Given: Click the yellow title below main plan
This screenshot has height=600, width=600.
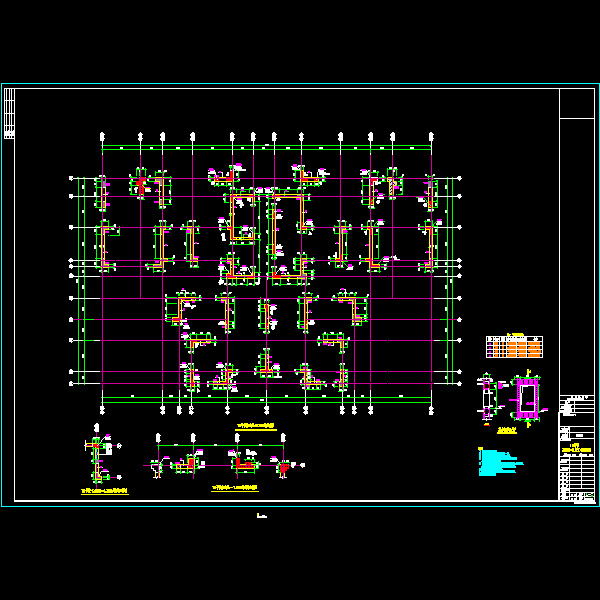Looking at the screenshot, I should pos(256,425).
